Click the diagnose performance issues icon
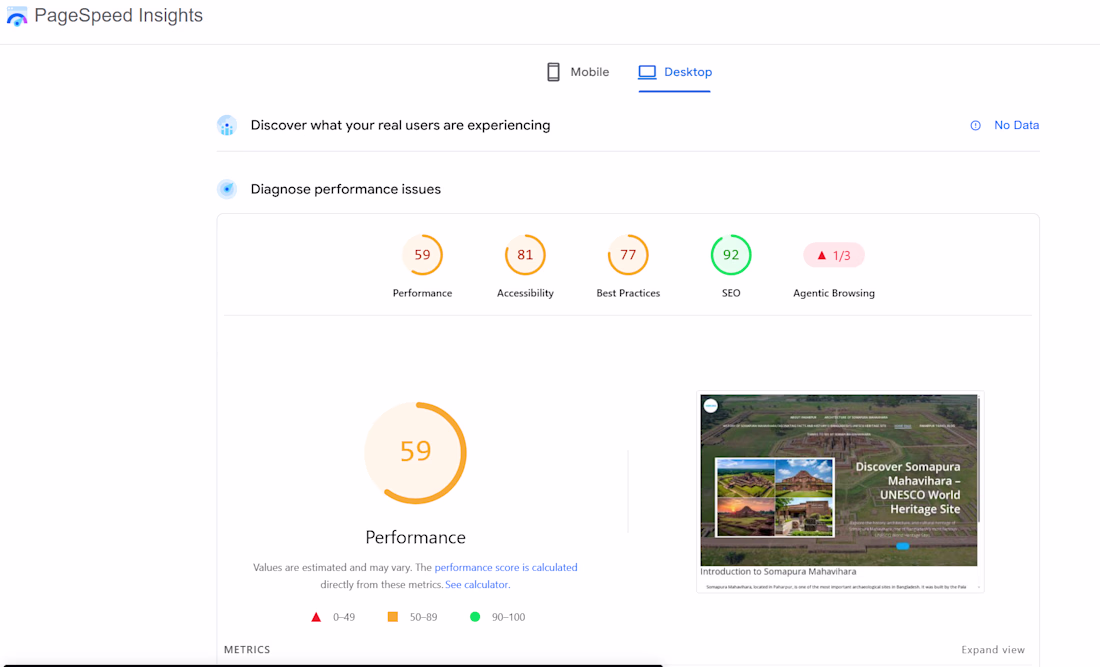The width and height of the screenshot is (1100, 667). (227, 189)
